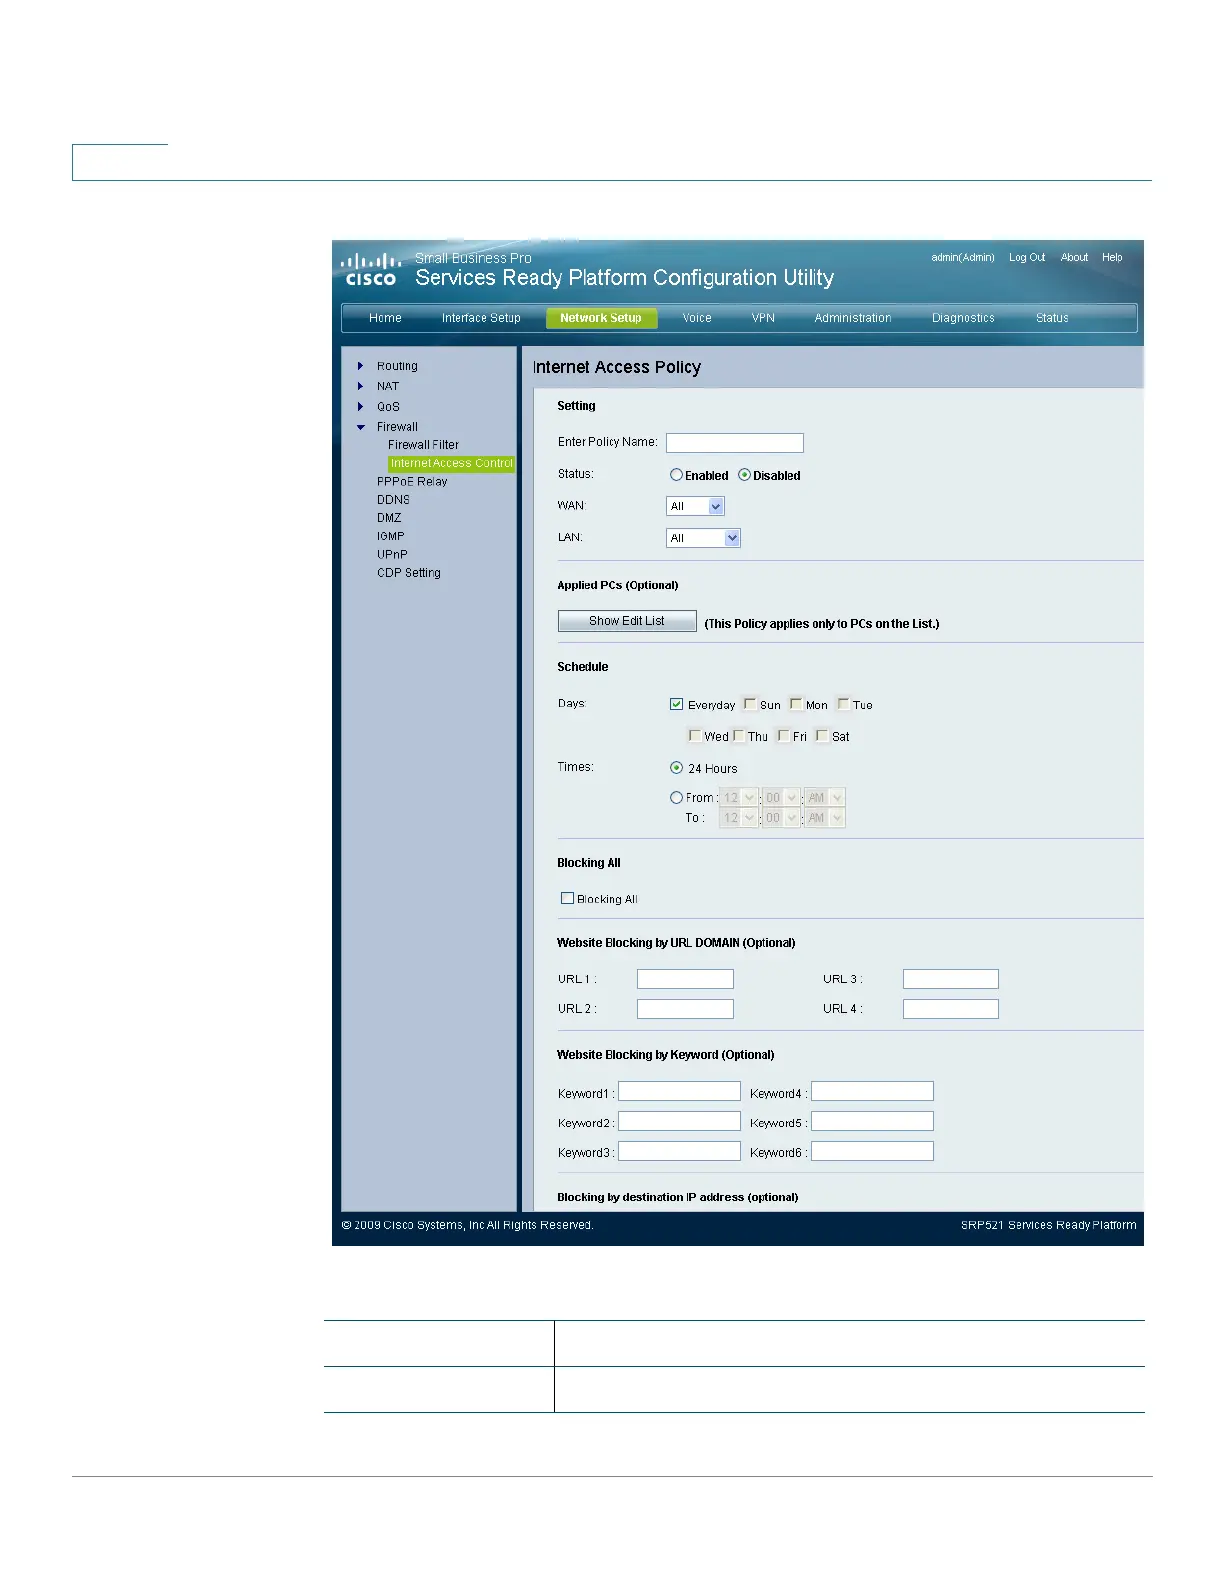Select Firewall Filter in sidebar
Image resolution: width=1224 pixels, height=1584 pixels.
(423, 445)
